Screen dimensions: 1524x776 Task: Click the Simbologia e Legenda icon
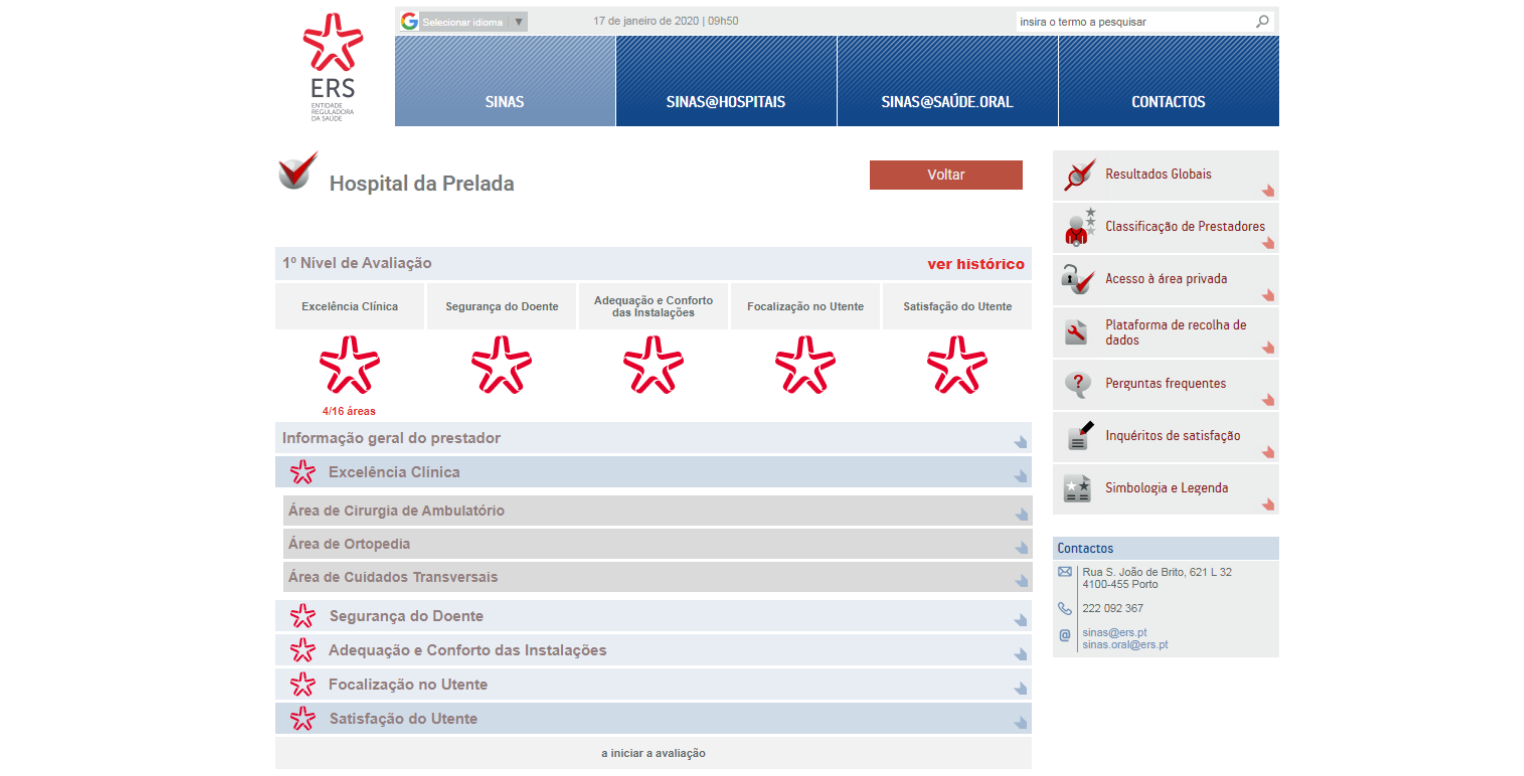pos(1077,489)
